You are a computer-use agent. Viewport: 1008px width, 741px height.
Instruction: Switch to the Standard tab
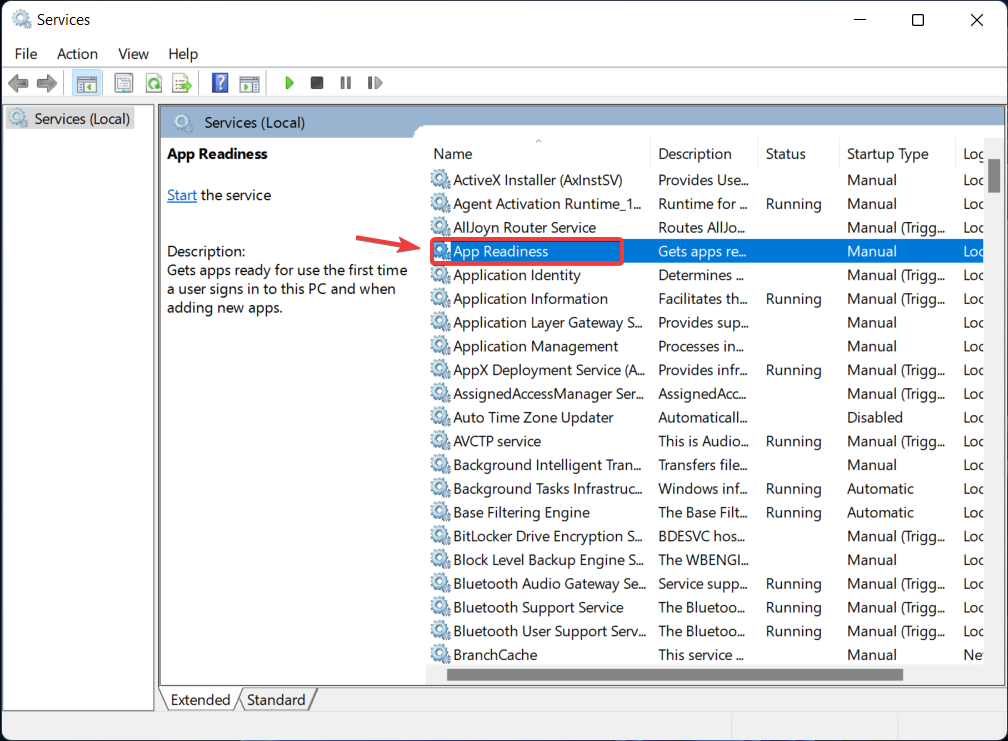point(277,700)
